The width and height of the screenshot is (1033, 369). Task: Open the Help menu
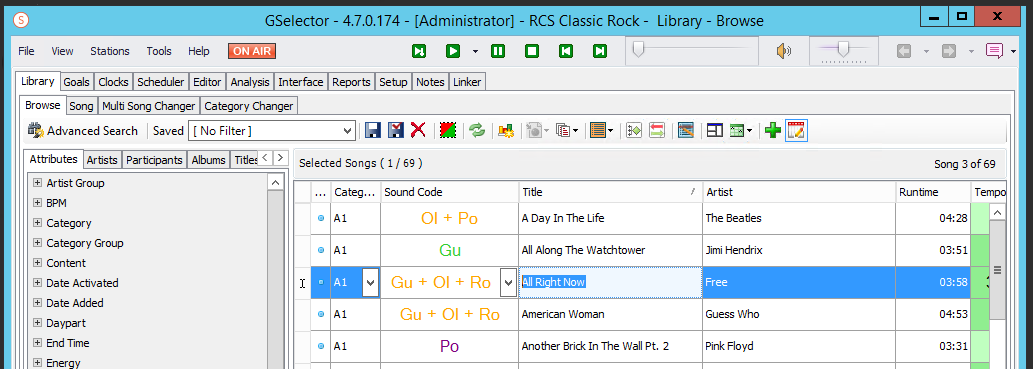(198, 51)
